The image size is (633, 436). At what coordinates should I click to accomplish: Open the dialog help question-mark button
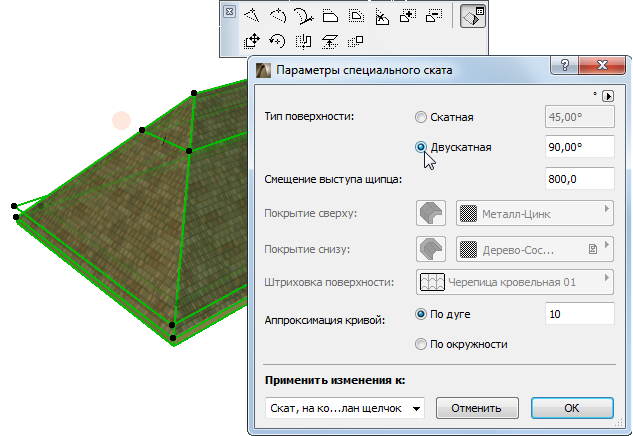564,65
